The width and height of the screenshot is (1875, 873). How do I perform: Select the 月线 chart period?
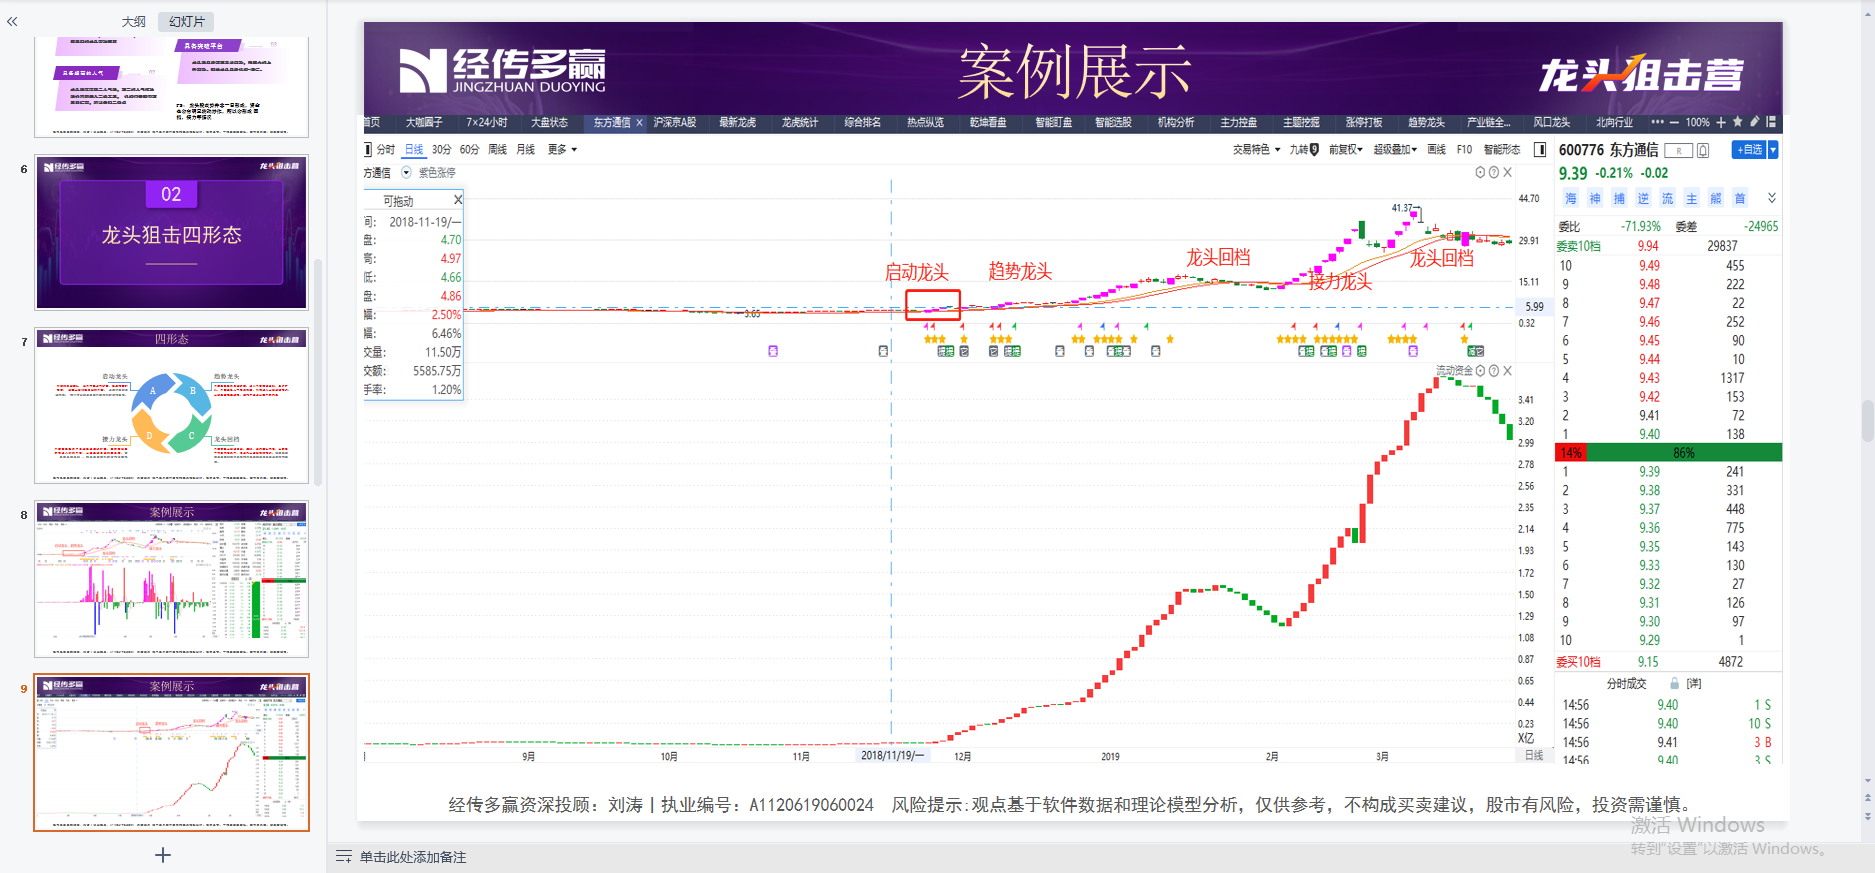pyautogui.click(x=526, y=150)
